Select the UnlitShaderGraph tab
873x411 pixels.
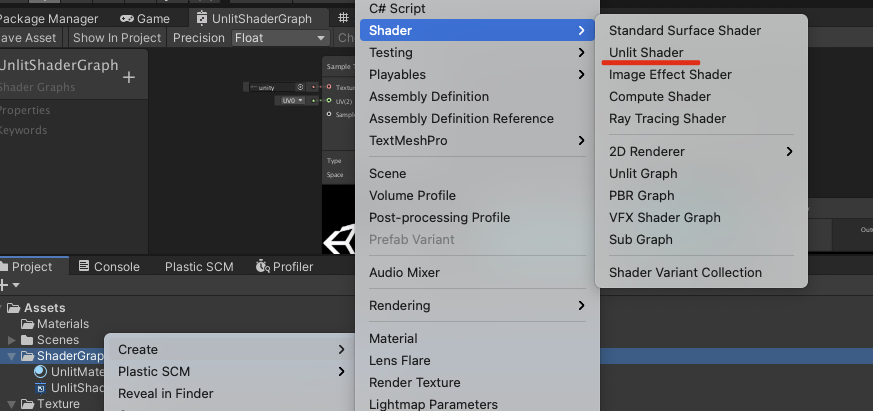coord(254,19)
